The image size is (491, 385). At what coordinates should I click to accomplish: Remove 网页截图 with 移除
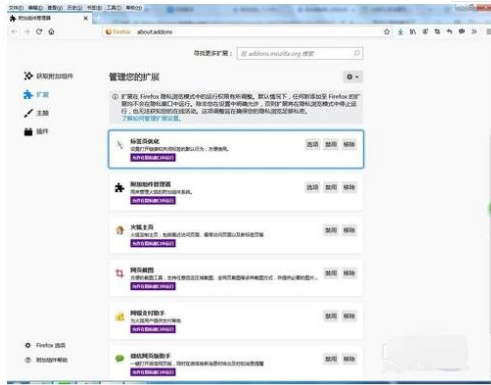coord(349,273)
